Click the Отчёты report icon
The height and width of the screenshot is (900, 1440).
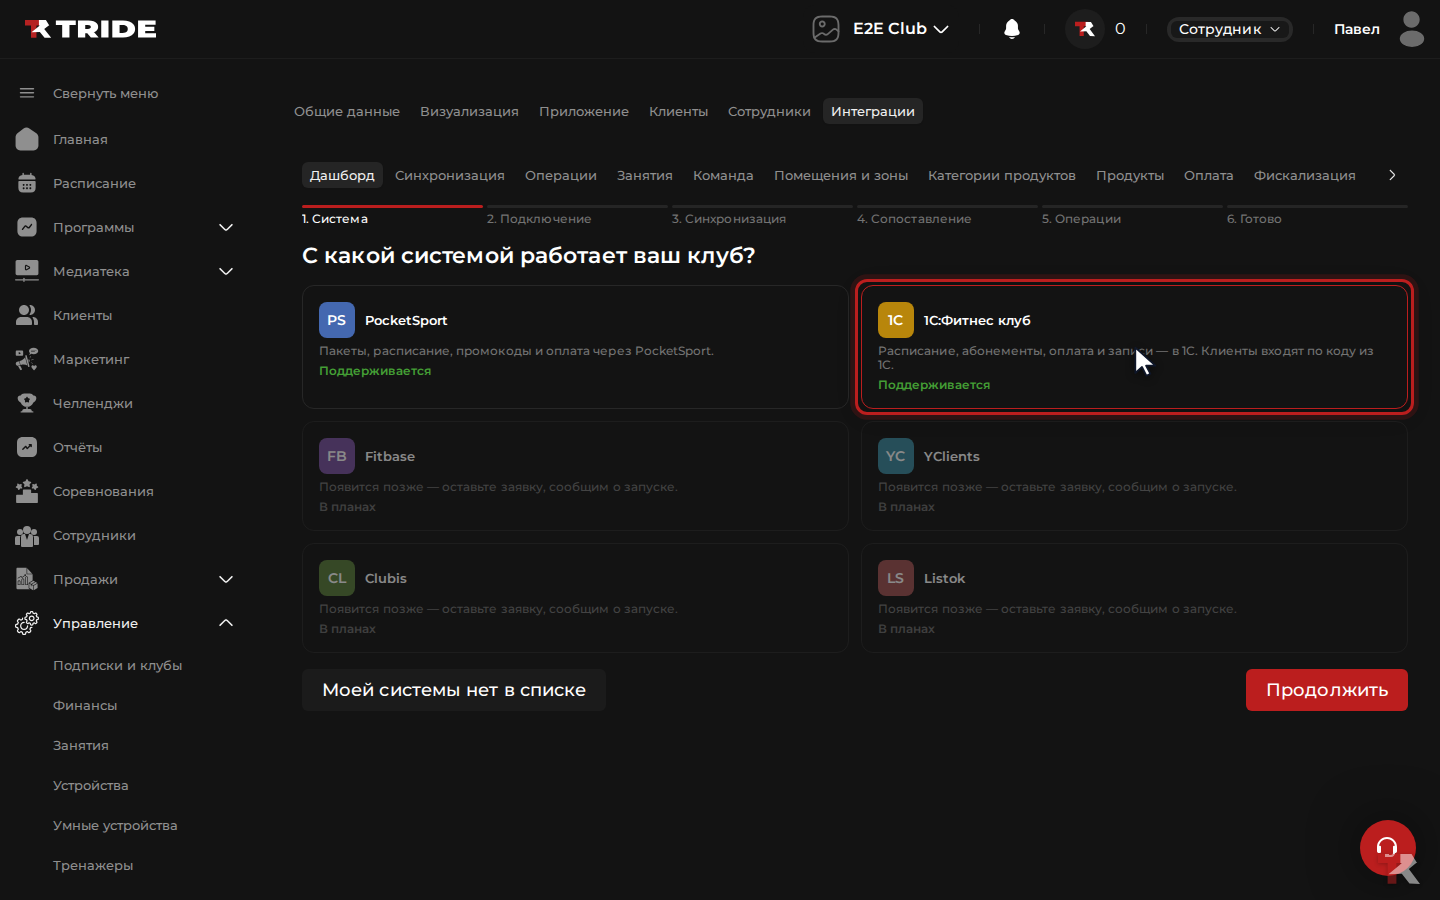(27, 447)
